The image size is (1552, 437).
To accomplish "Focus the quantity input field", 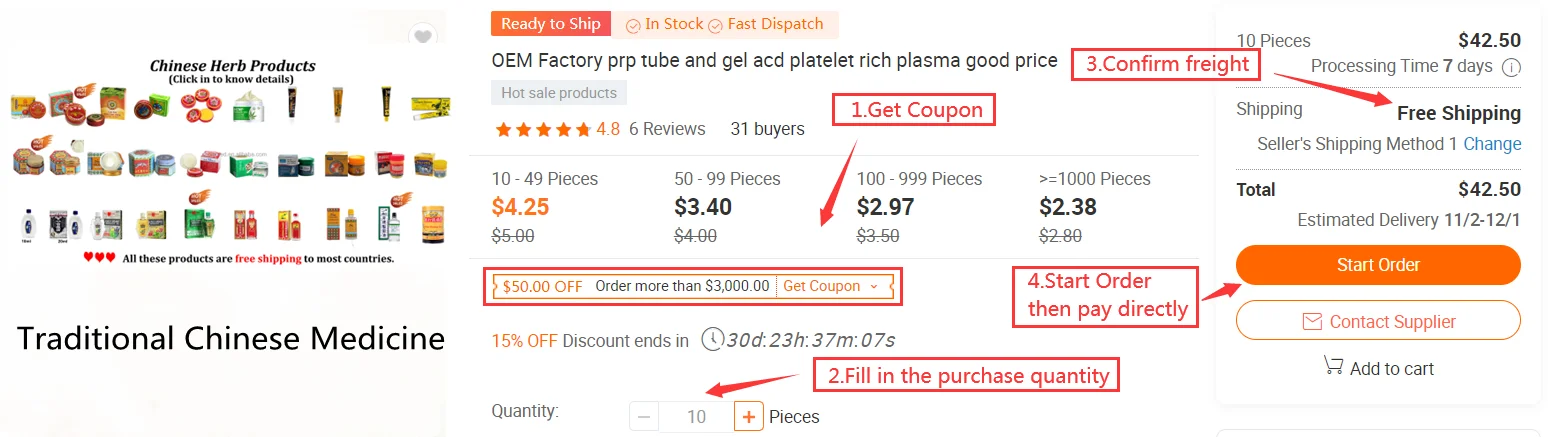I will click(696, 416).
